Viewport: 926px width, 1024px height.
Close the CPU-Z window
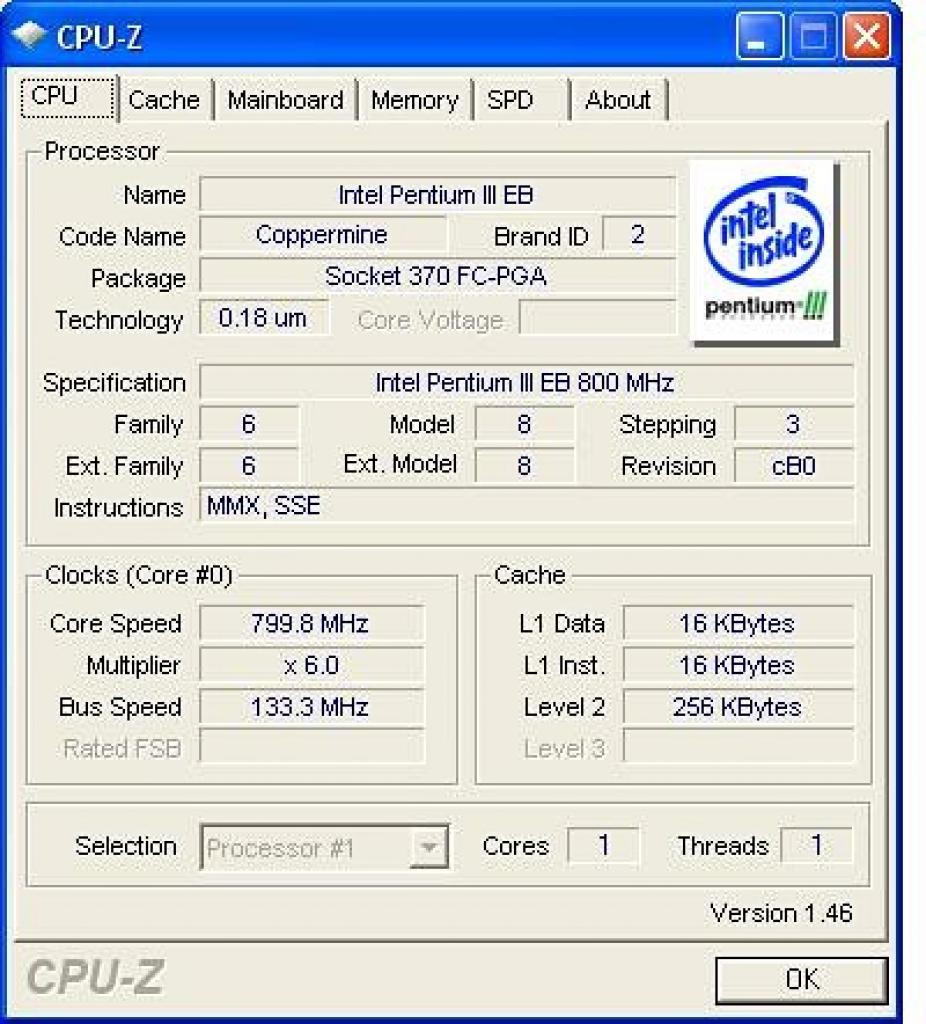[867, 37]
